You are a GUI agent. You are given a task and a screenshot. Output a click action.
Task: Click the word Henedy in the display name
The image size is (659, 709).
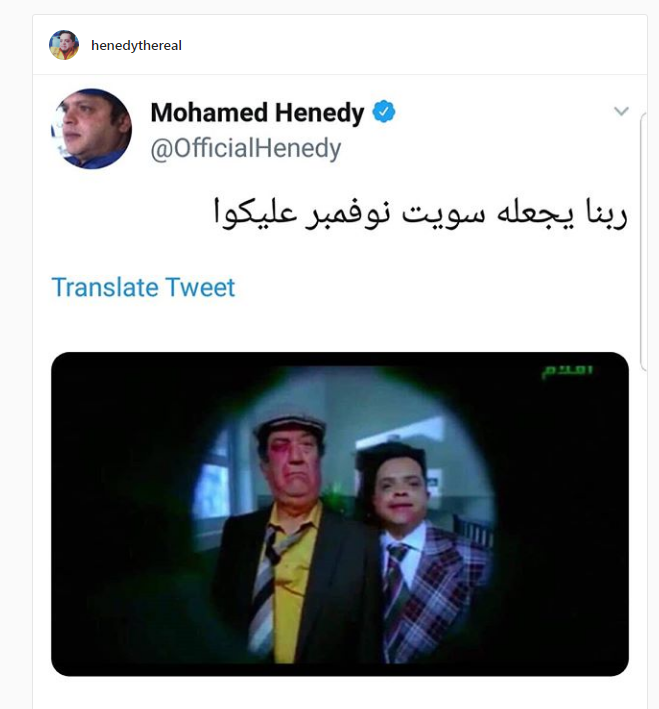click(x=319, y=113)
